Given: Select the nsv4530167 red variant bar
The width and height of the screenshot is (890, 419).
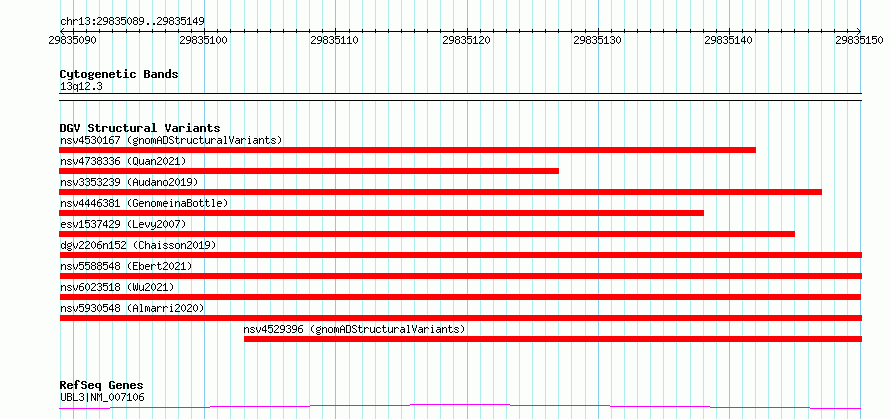Looking at the screenshot, I should point(408,150).
